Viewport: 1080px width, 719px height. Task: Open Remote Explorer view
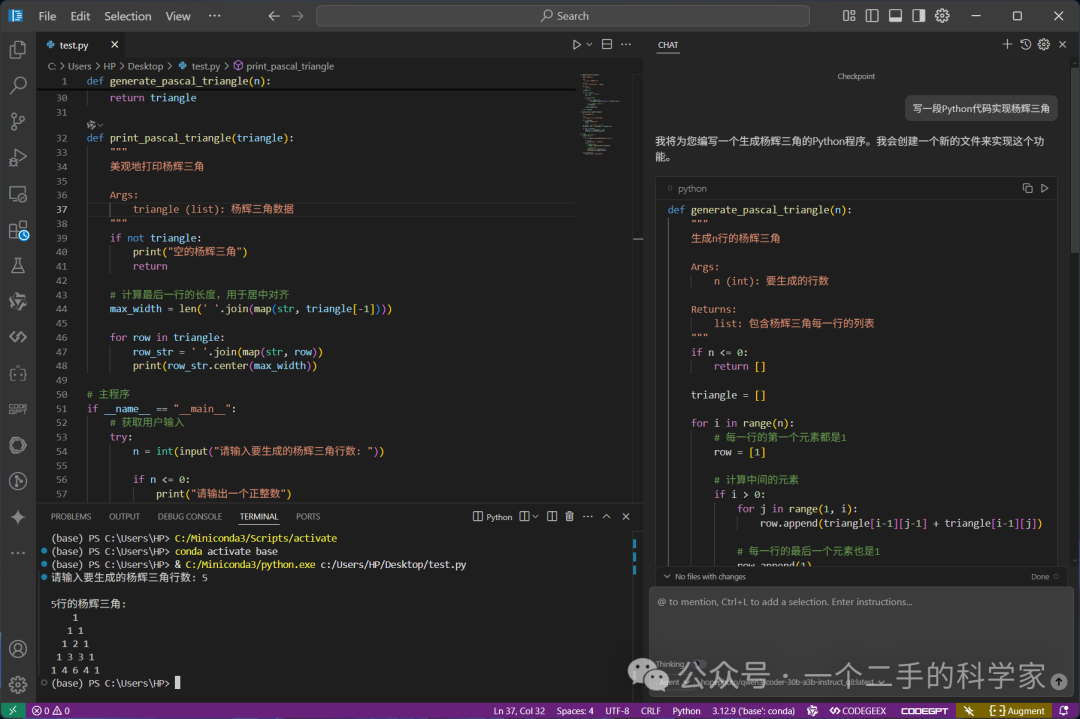(18, 194)
